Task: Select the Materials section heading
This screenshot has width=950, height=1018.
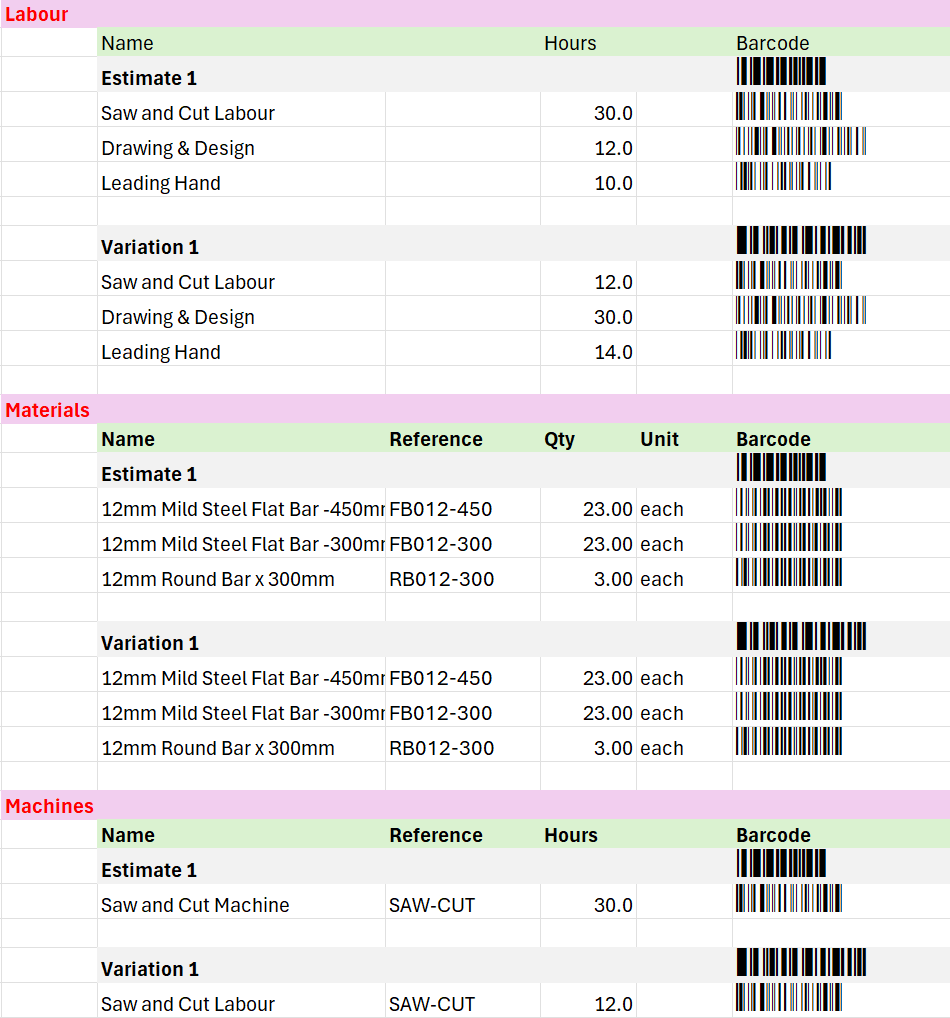Action: (47, 410)
